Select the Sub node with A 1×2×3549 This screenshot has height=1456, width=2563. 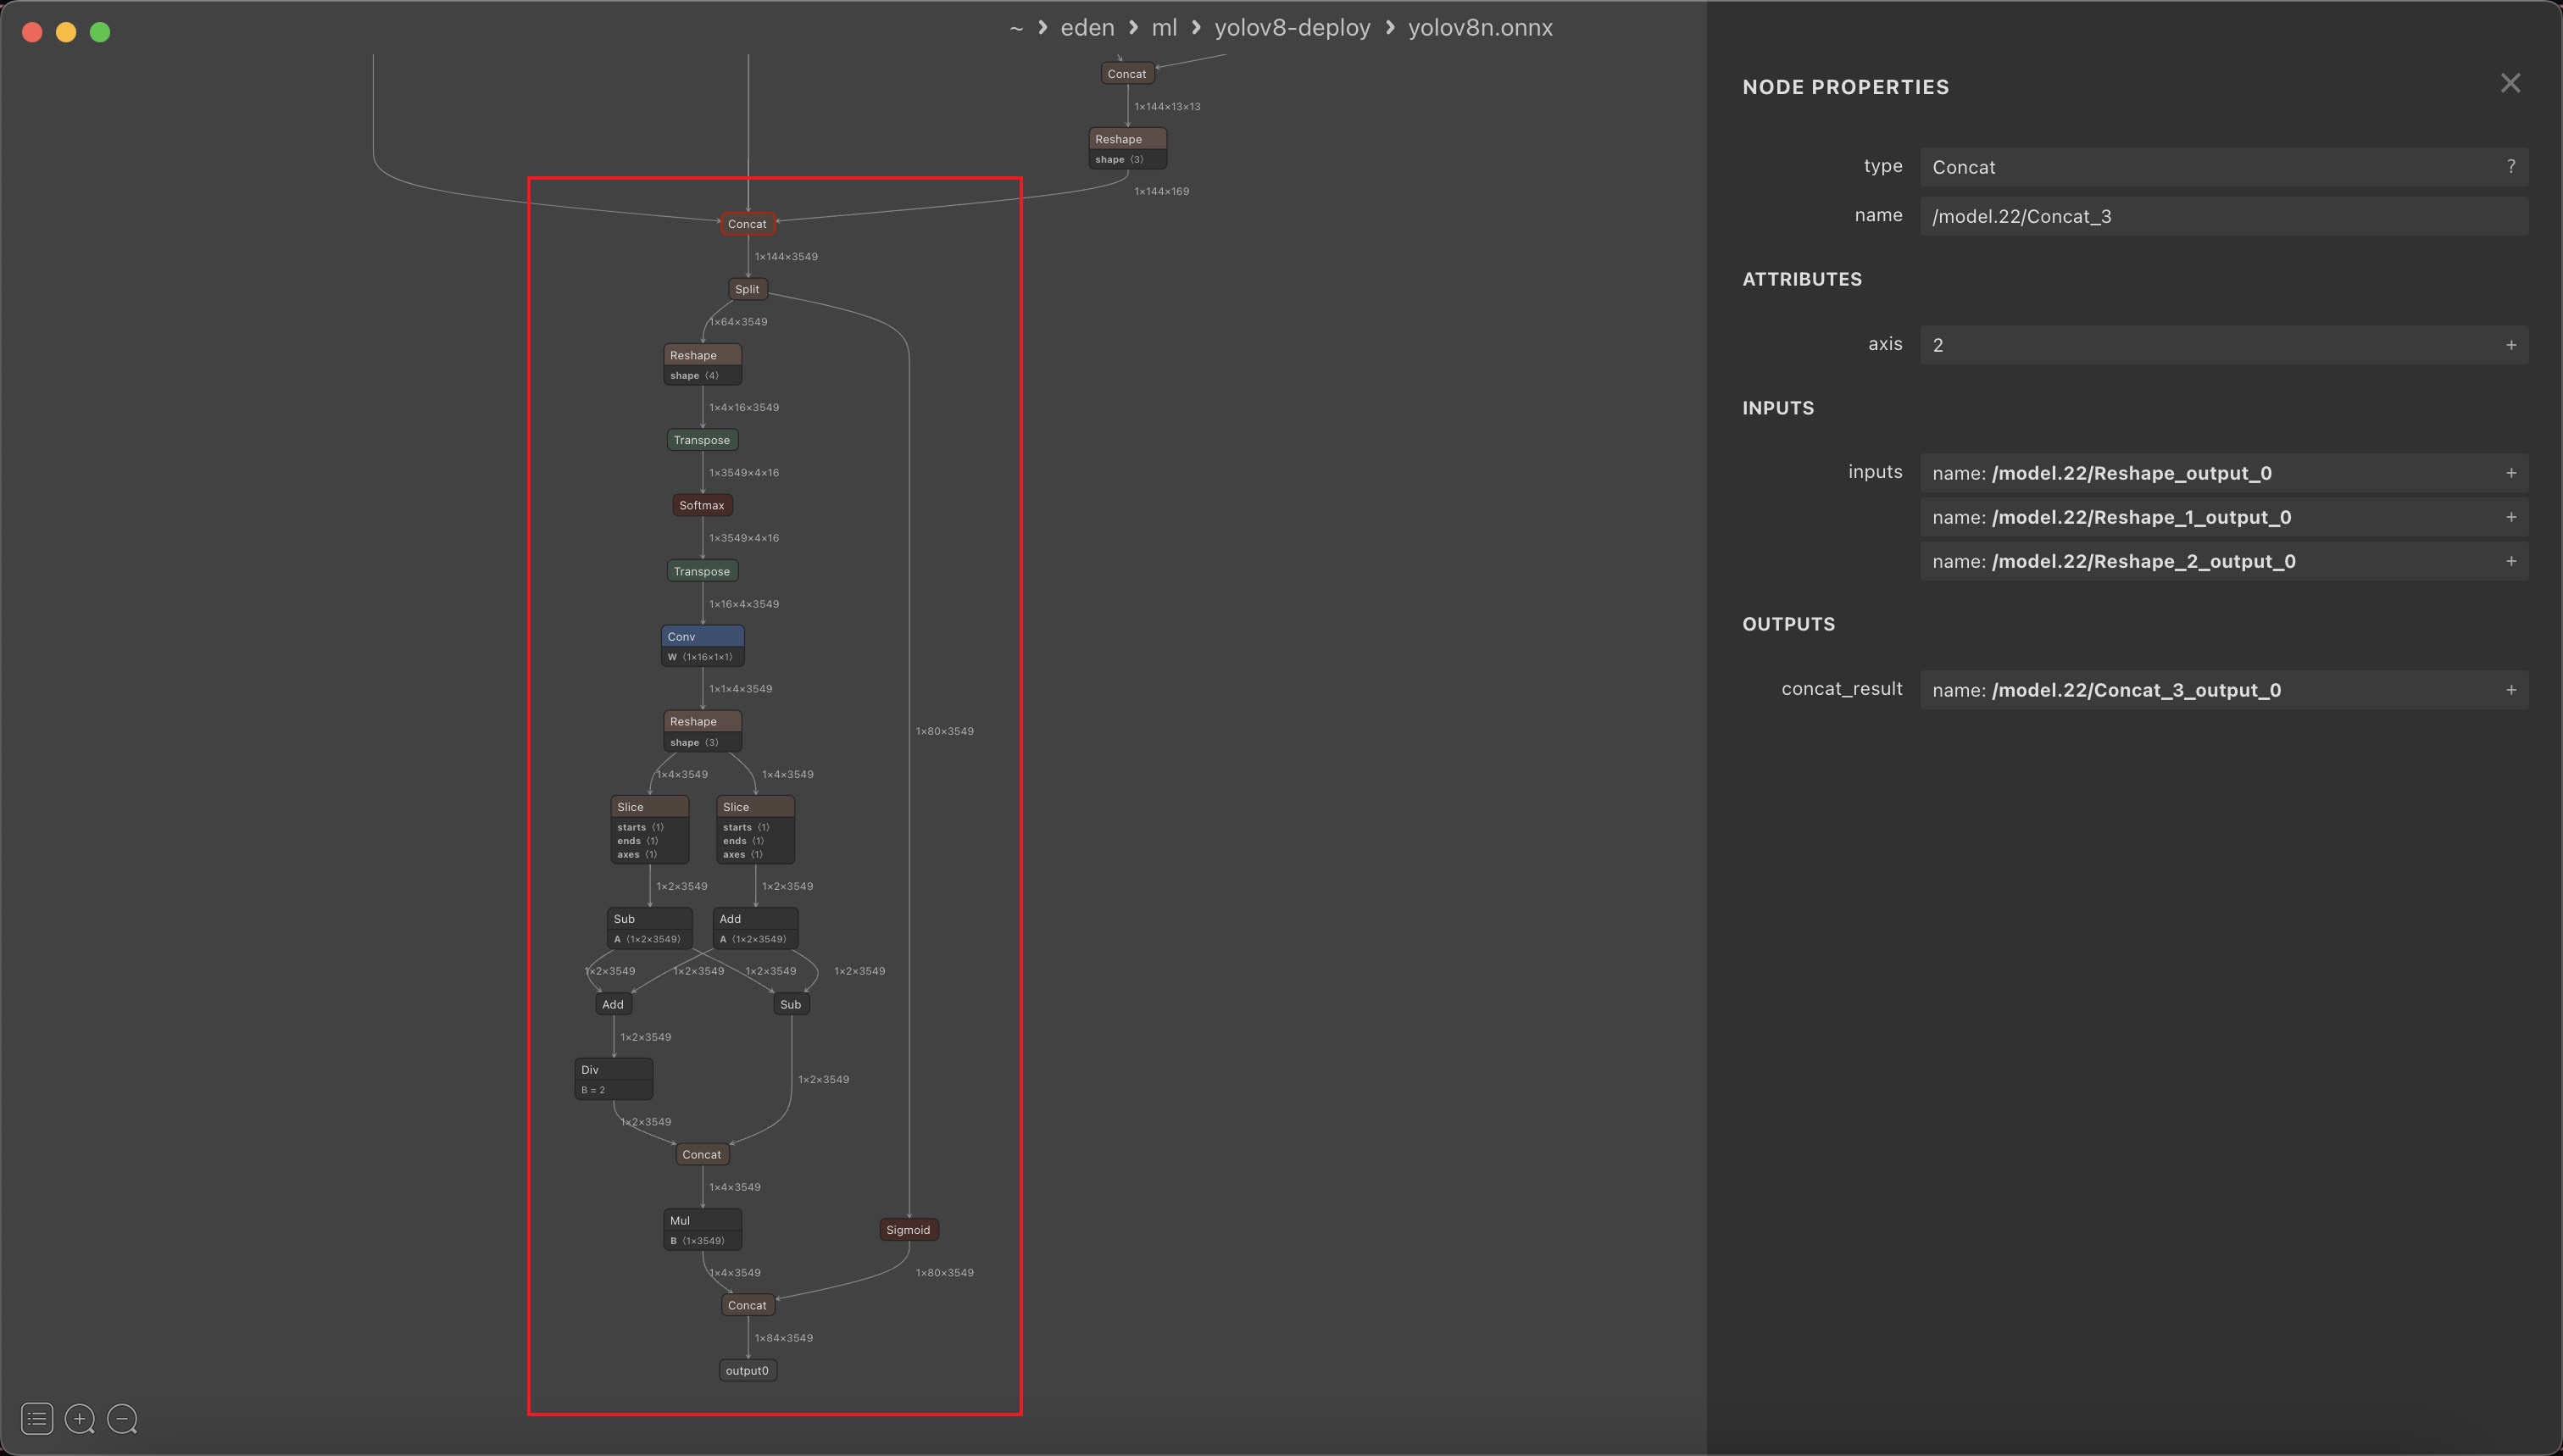point(649,928)
